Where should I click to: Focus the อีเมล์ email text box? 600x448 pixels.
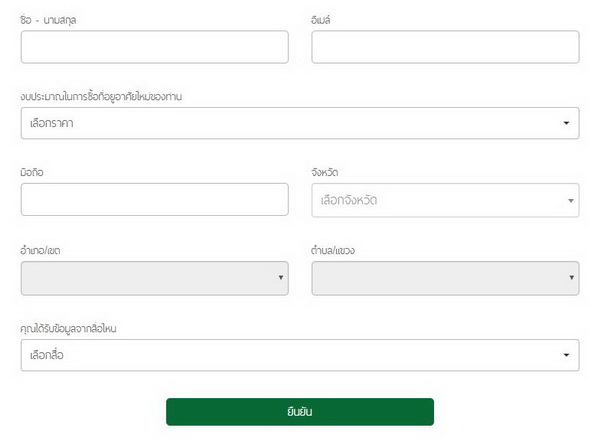point(445,47)
